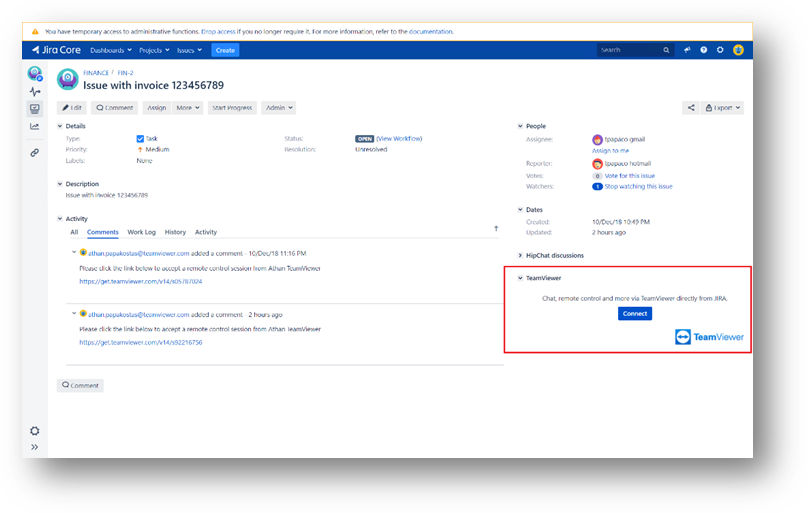Collapse the comment from 2 hours ago
Image resolution: width=808 pixels, height=513 pixels.
tap(74, 313)
